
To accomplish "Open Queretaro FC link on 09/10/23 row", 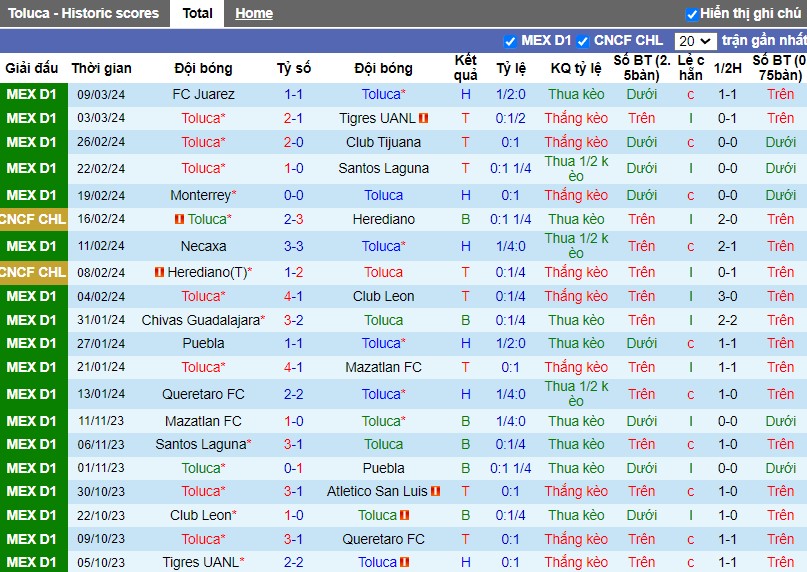I will click(383, 539).
